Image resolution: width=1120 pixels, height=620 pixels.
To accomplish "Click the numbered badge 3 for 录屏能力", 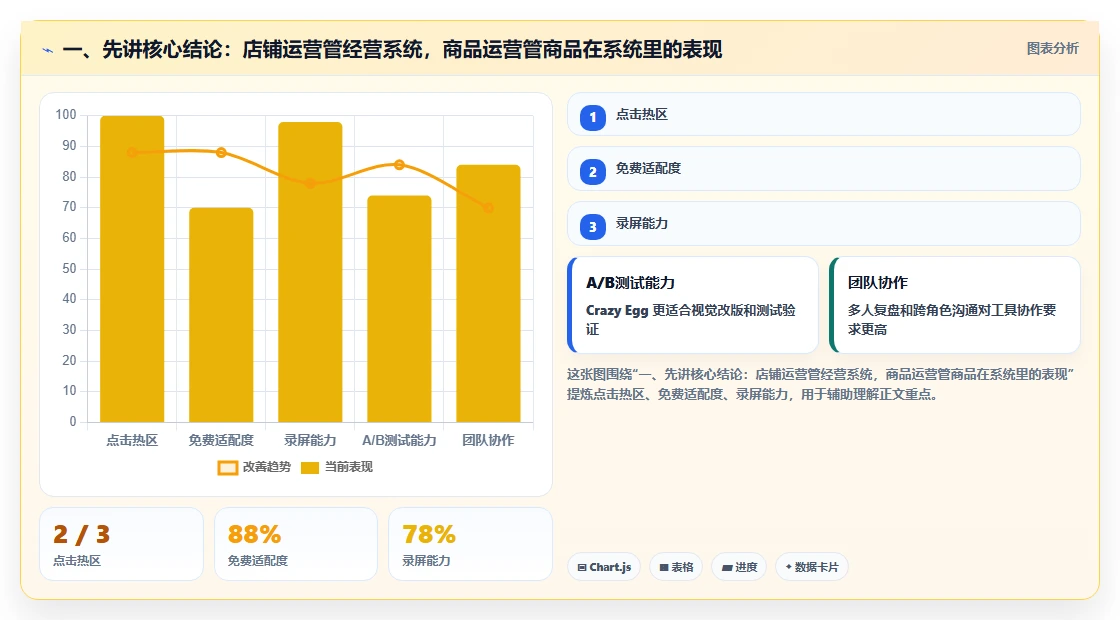I will 592,227.
